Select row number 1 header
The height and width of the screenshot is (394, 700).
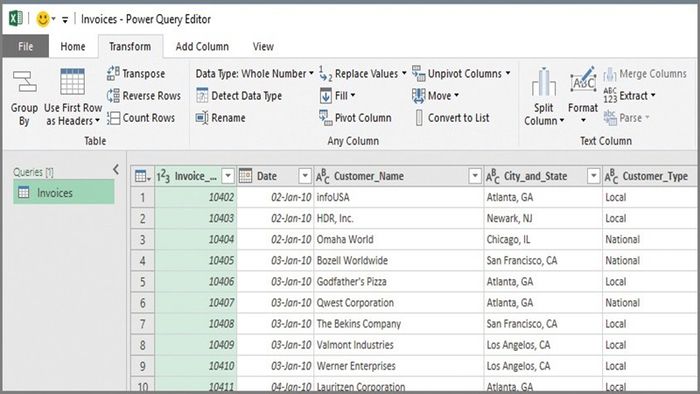tap(142, 197)
